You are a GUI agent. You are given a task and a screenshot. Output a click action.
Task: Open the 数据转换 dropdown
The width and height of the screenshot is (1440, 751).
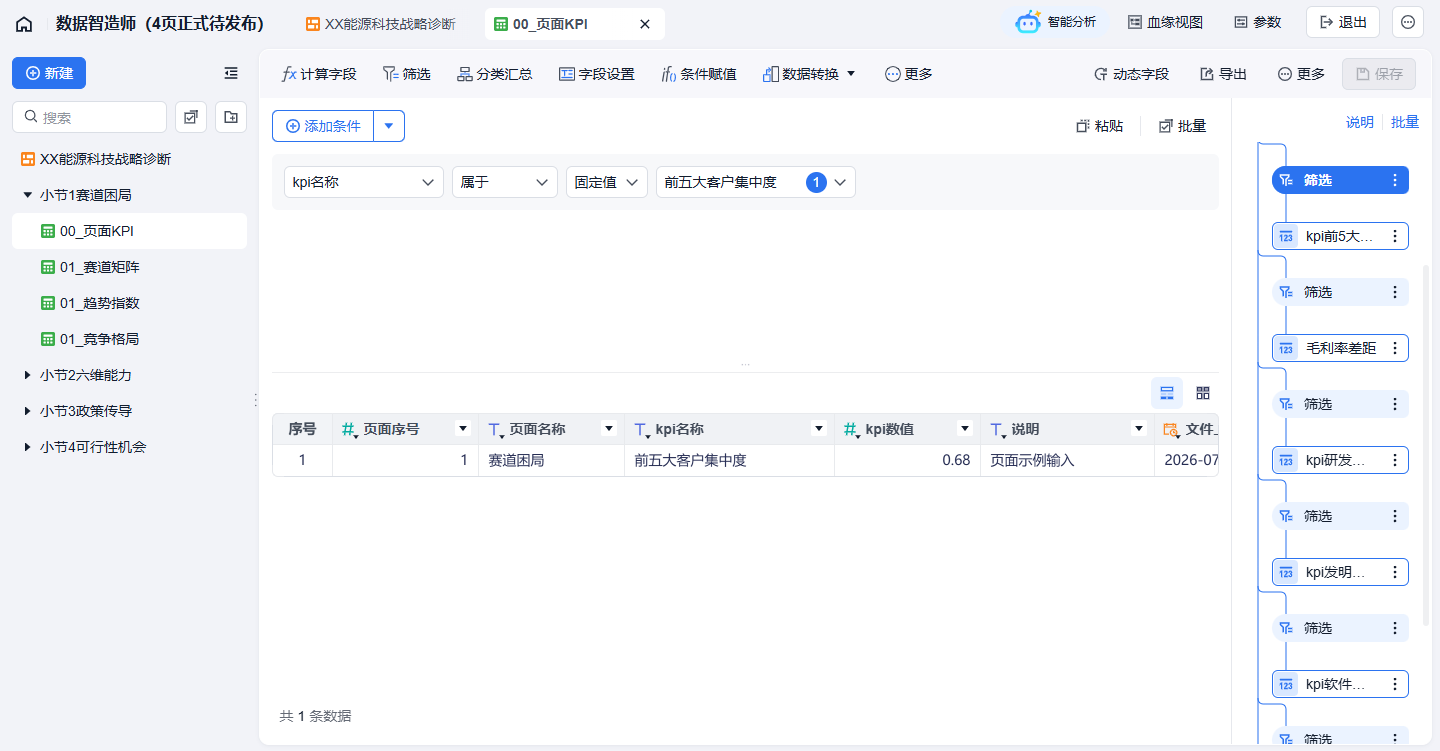coord(809,74)
